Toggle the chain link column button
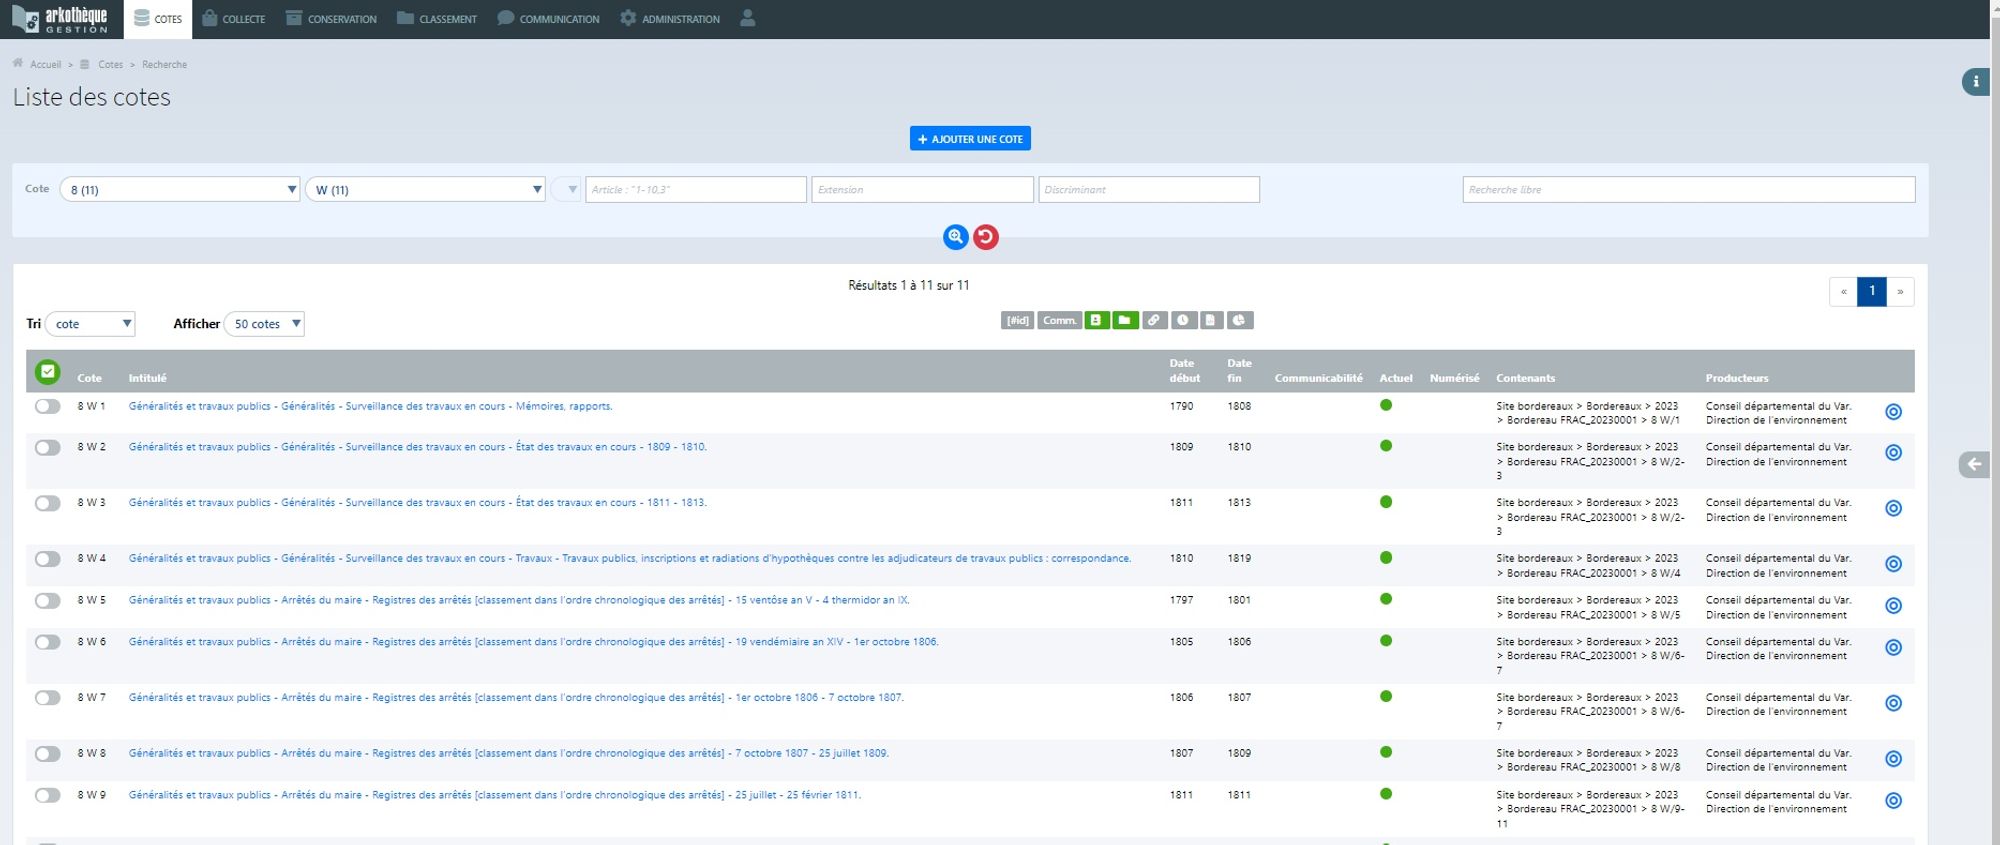This screenshot has height=845, width=2000. click(1154, 320)
